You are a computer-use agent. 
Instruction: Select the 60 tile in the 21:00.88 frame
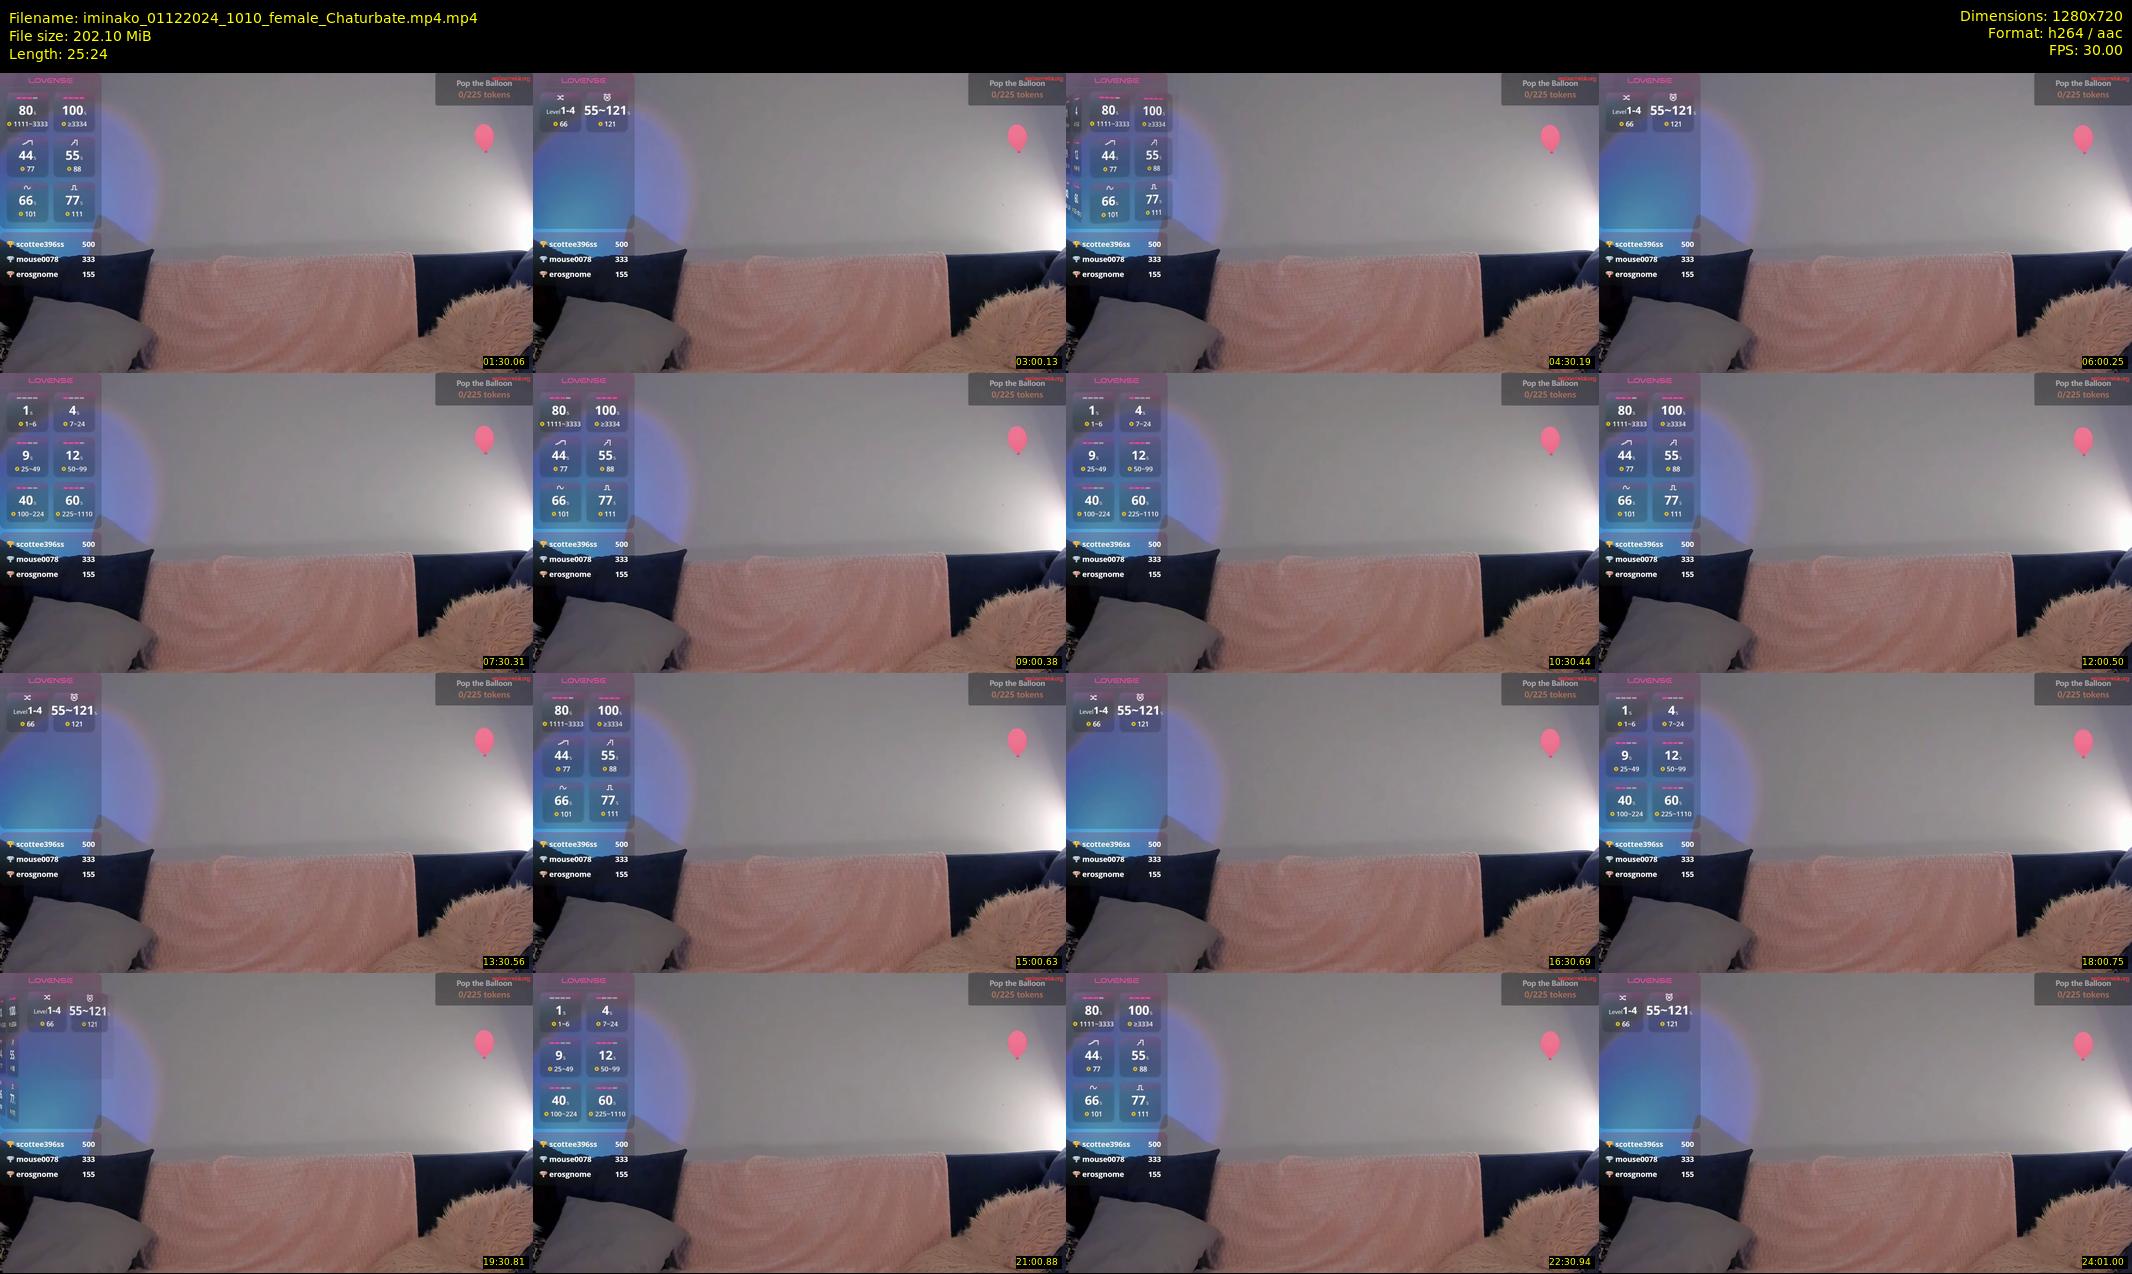[606, 1103]
